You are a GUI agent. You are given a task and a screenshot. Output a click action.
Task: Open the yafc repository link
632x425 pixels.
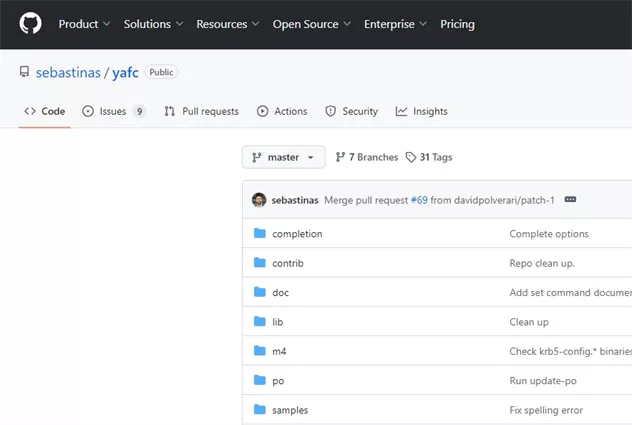(125, 73)
